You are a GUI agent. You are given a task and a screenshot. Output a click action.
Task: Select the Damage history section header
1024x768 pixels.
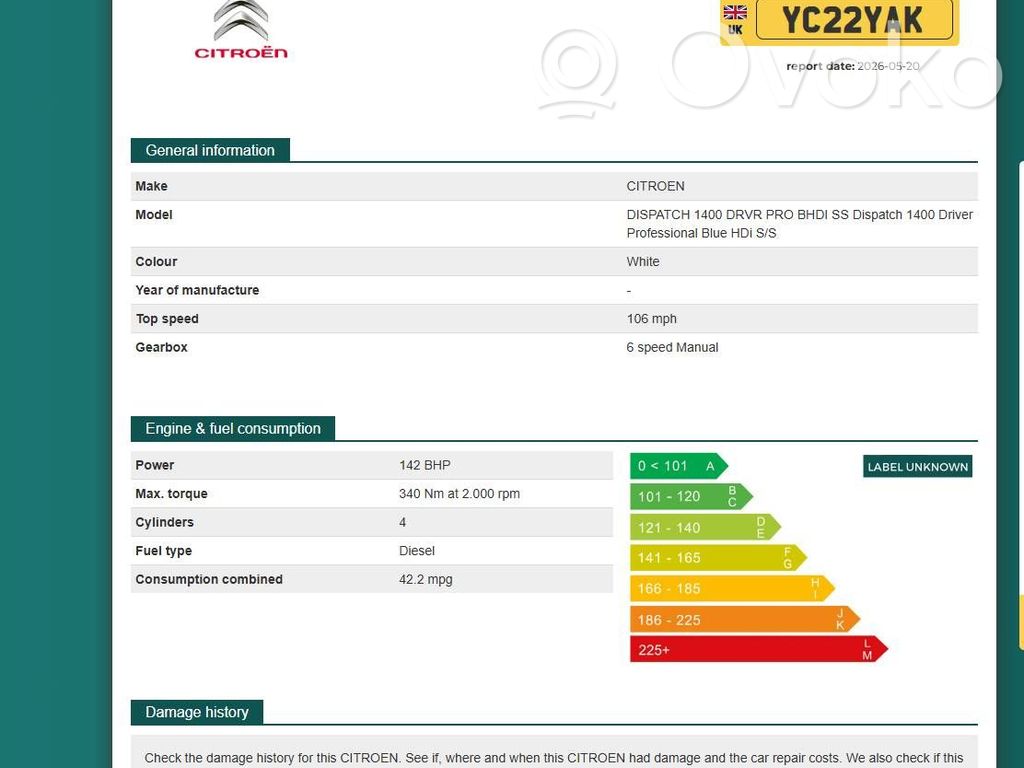point(197,712)
